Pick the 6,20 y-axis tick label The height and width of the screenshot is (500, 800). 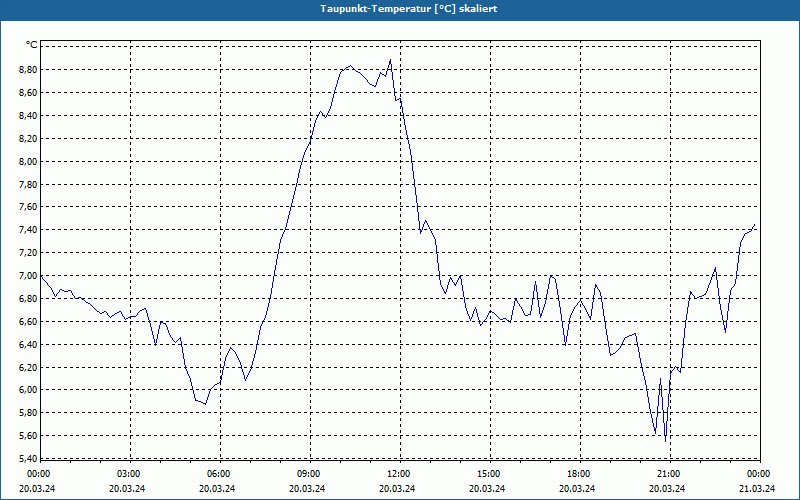pos(28,367)
